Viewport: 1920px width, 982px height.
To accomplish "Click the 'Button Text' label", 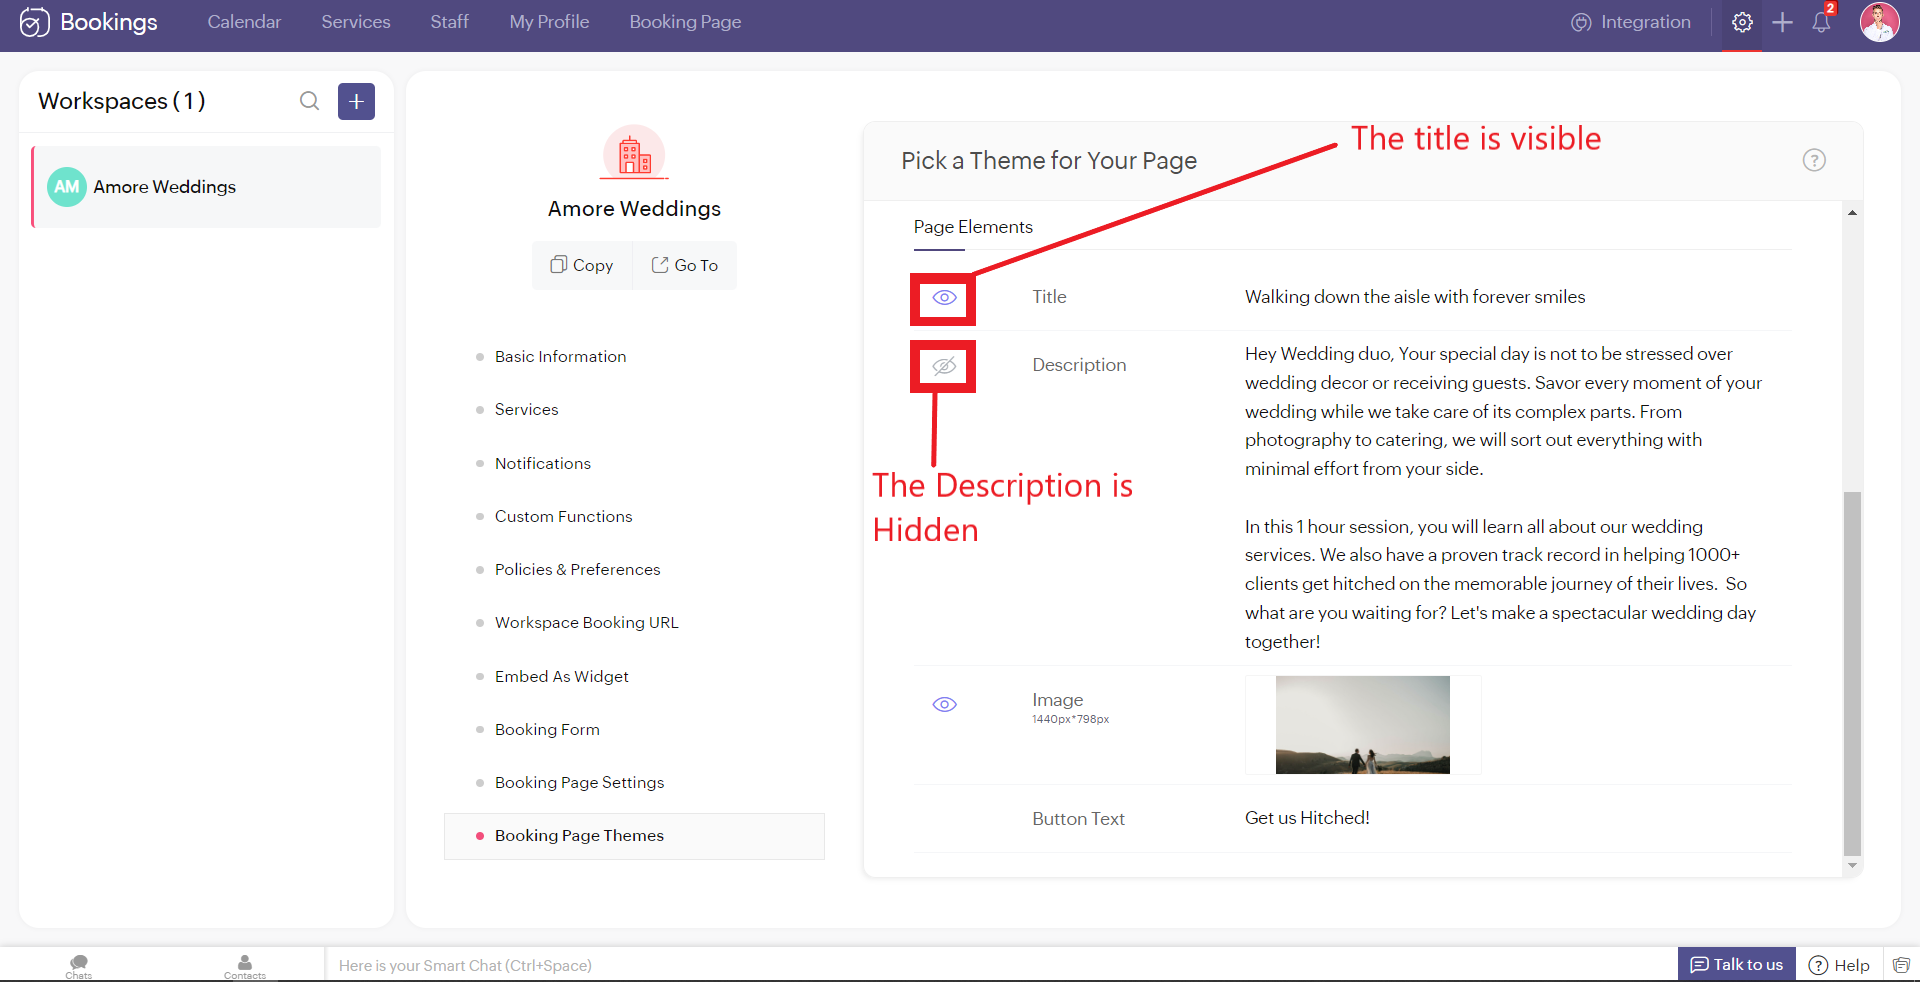I will [1078, 819].
